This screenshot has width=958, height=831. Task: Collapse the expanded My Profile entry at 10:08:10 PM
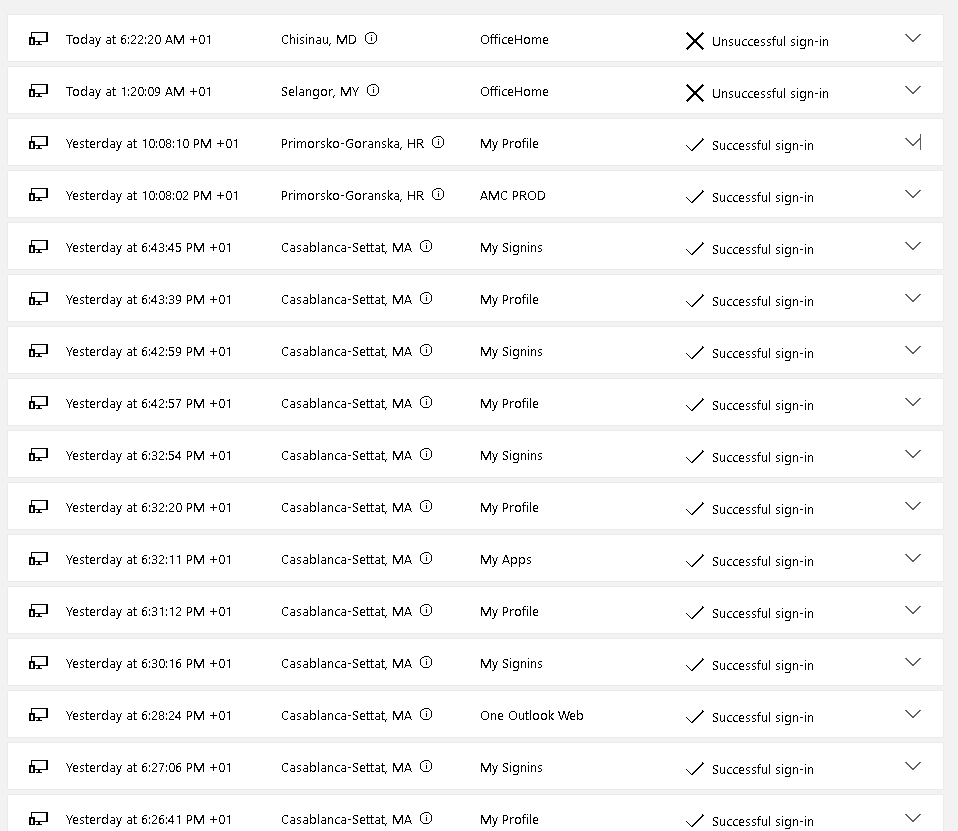coord(912,141)
